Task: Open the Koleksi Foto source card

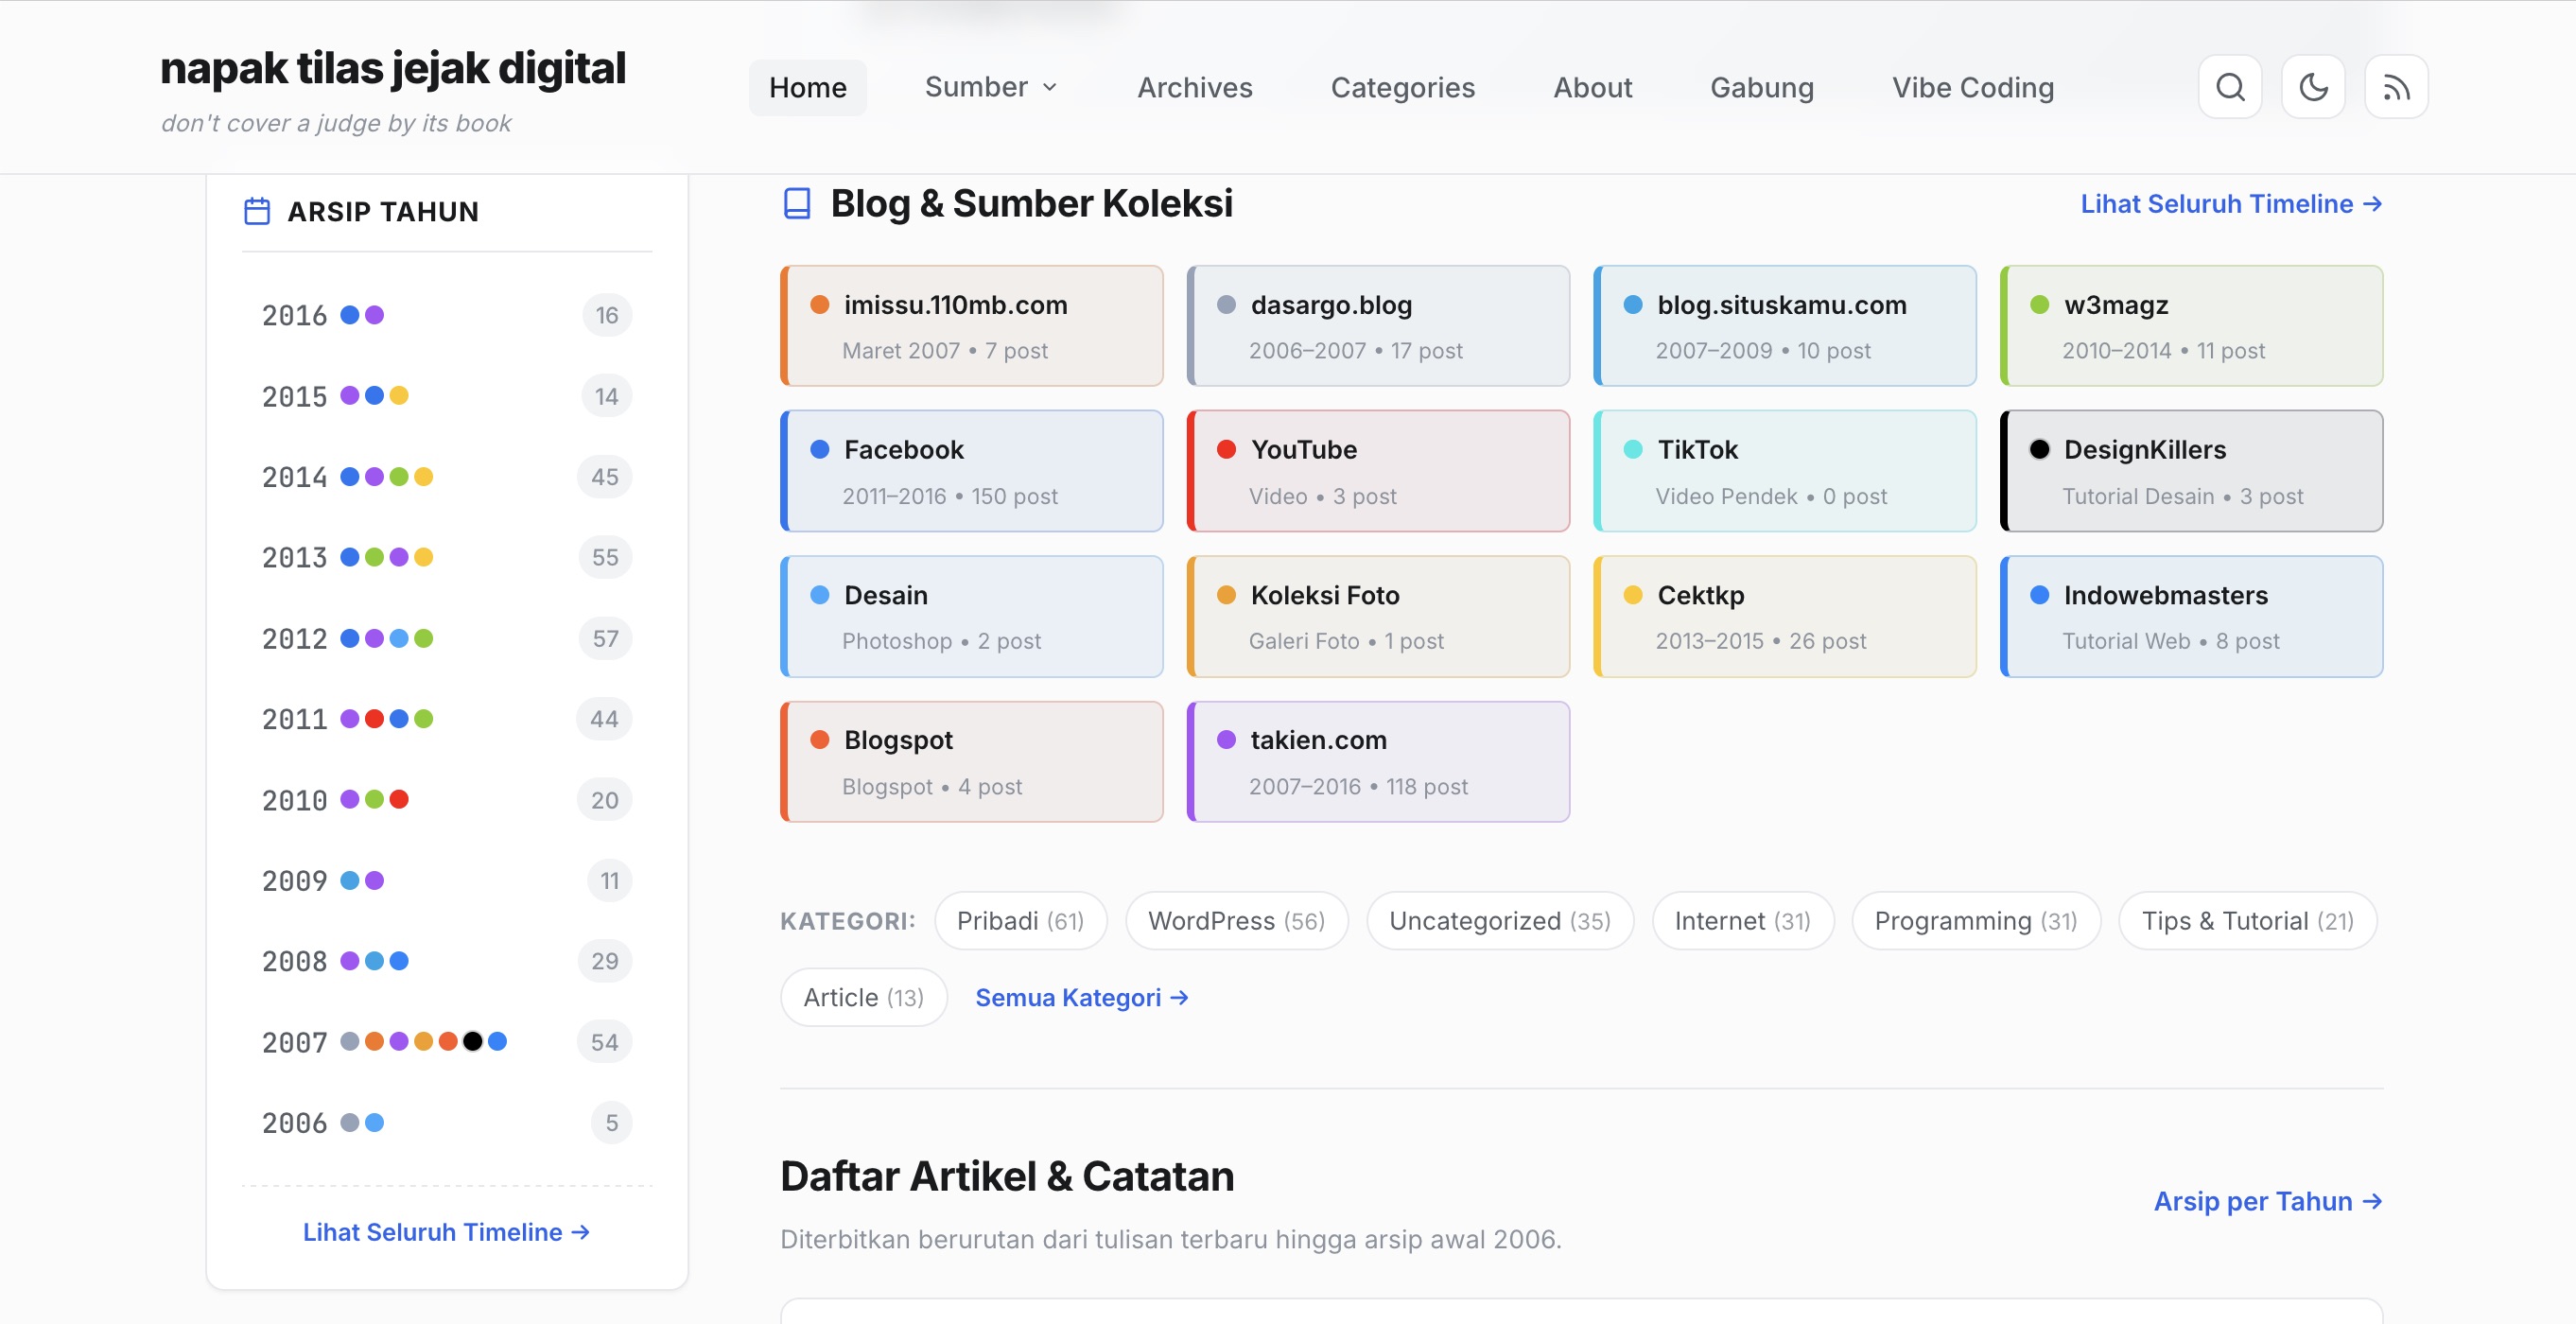Action: 1379,617
